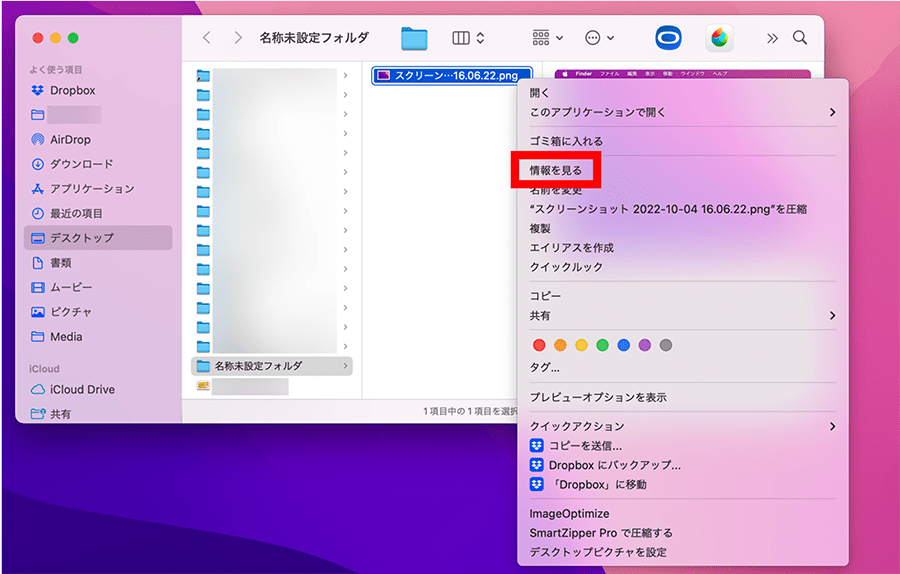Select クイックルック menu entry
The height and width of the screenshot is (574, 900).
point(566,267)
